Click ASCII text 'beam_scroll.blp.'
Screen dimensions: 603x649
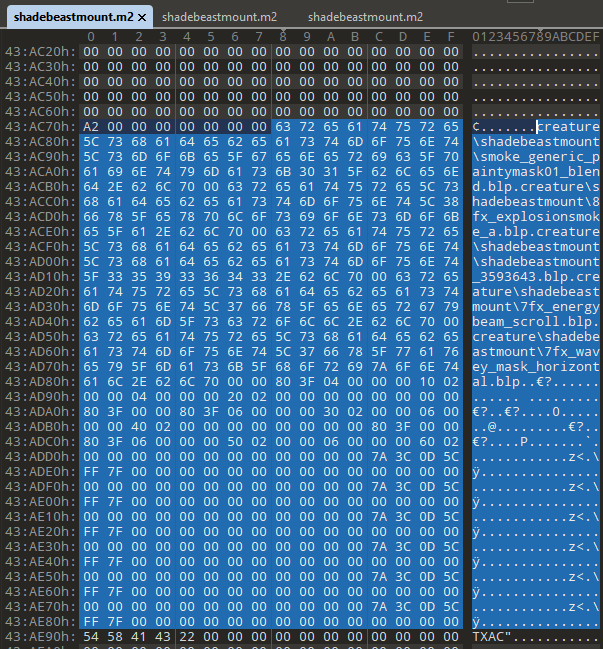(x=536, y=322)
